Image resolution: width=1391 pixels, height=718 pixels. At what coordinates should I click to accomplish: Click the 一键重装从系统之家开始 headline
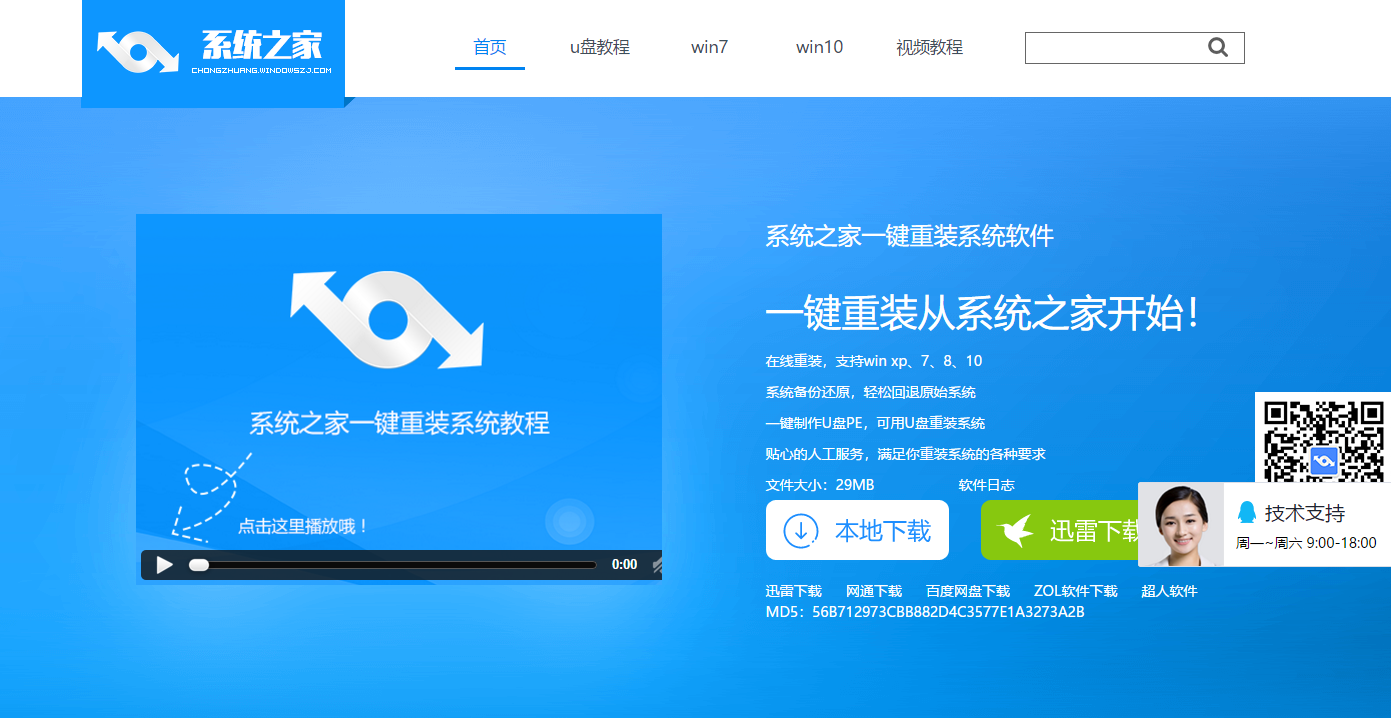tap(983, 314)
